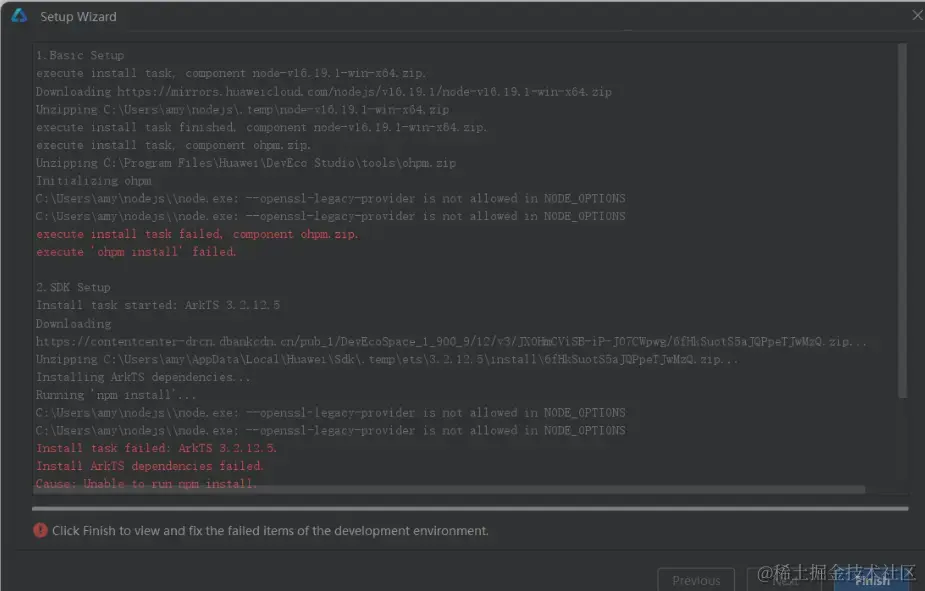Image resolution: width=925 pixels, height=591 pixels.
Task: Click the Previous button
Action: coord(696,580)
